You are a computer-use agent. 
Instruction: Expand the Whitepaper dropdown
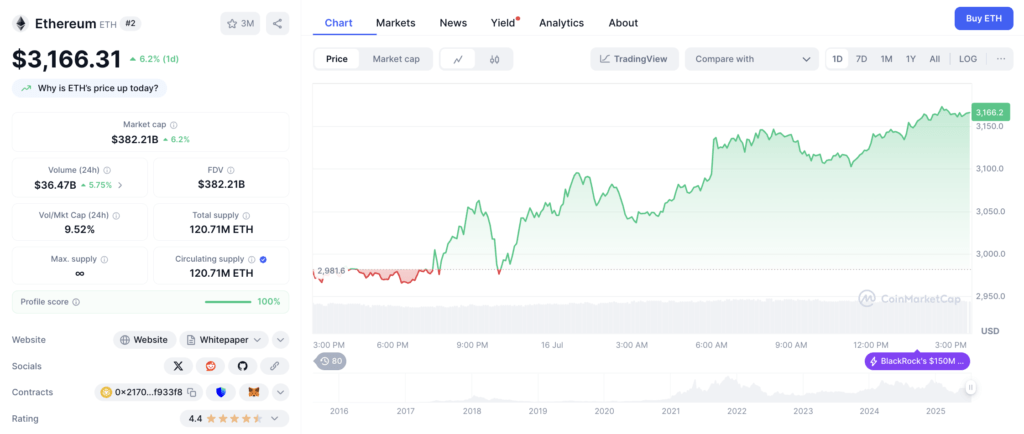pyautogui.click(x=224, y=340)
